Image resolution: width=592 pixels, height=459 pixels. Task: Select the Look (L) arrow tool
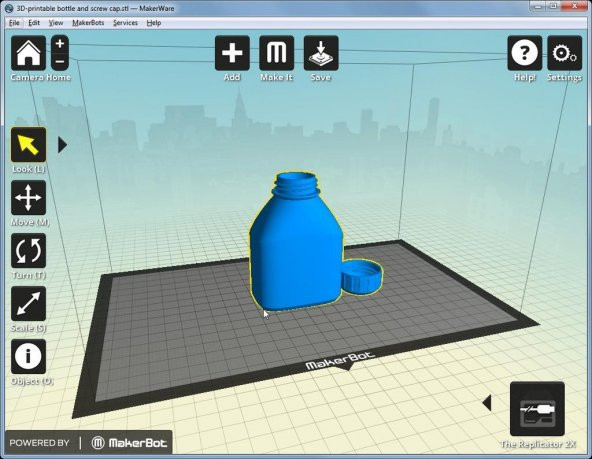(x=29, y=145)
